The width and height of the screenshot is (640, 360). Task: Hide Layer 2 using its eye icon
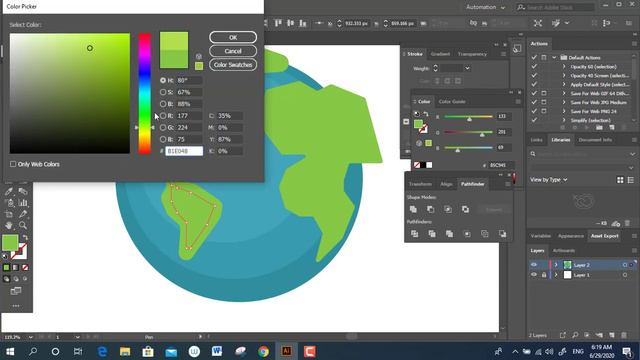pos(534,265)
